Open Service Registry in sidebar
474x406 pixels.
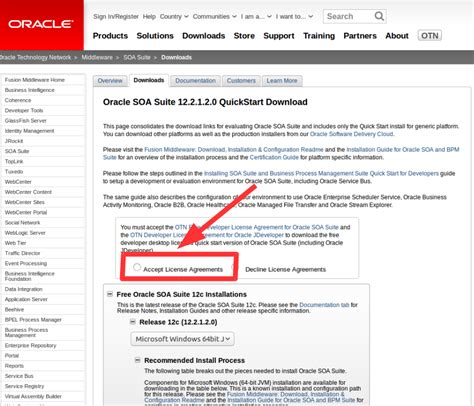click(x=24, y=386)
